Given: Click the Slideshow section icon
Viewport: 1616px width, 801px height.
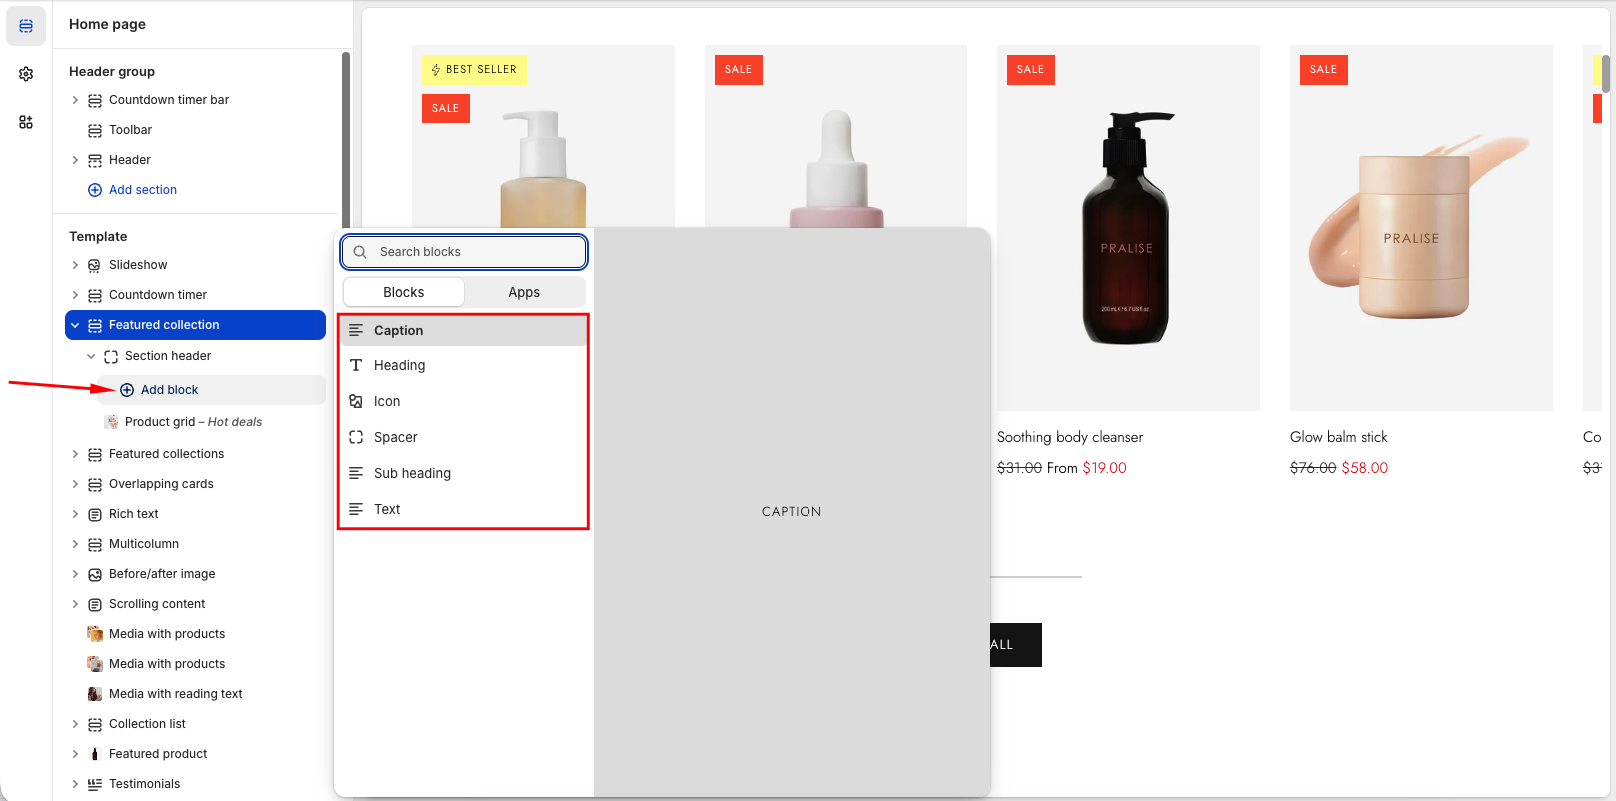Looking at the screenshot, I should 95,265.
